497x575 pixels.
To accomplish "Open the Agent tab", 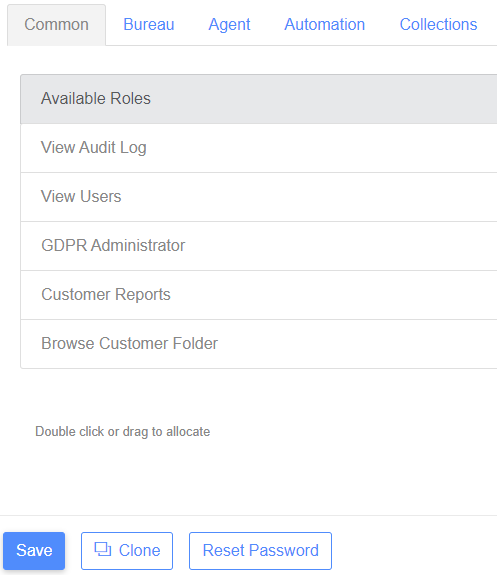I will point(229,25).
